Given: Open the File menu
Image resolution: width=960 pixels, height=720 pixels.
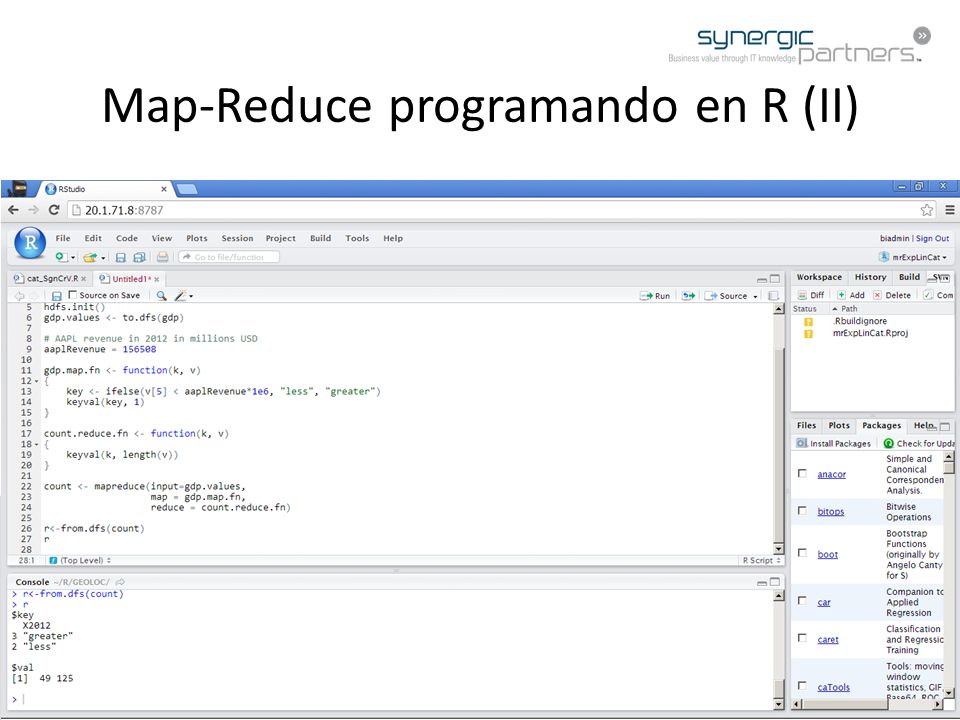Looking at the screenshot, I should (x=63, y=238).
